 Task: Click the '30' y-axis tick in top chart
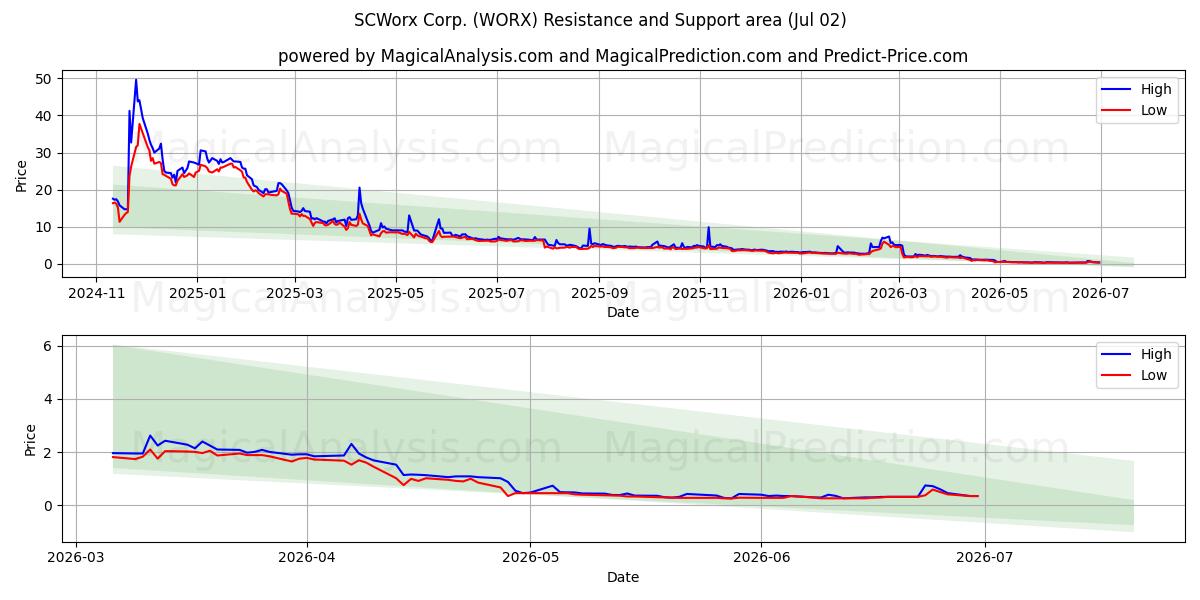click(x=45, y=153)
